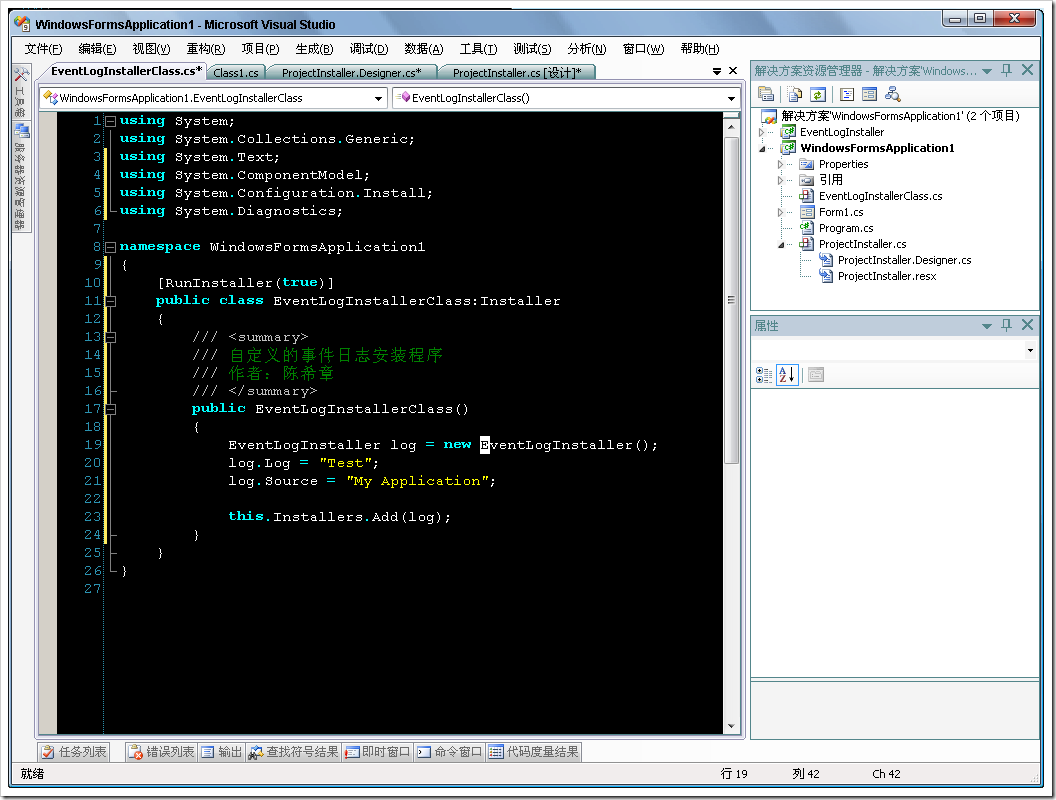Click View Designer icon in Solution Explorer

869,94
